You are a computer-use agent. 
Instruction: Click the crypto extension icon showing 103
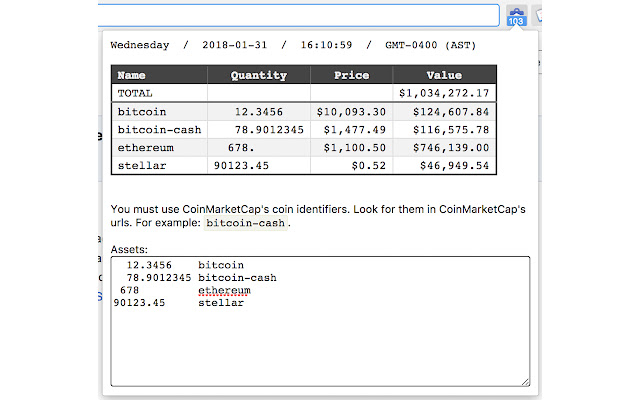point(516,16)
